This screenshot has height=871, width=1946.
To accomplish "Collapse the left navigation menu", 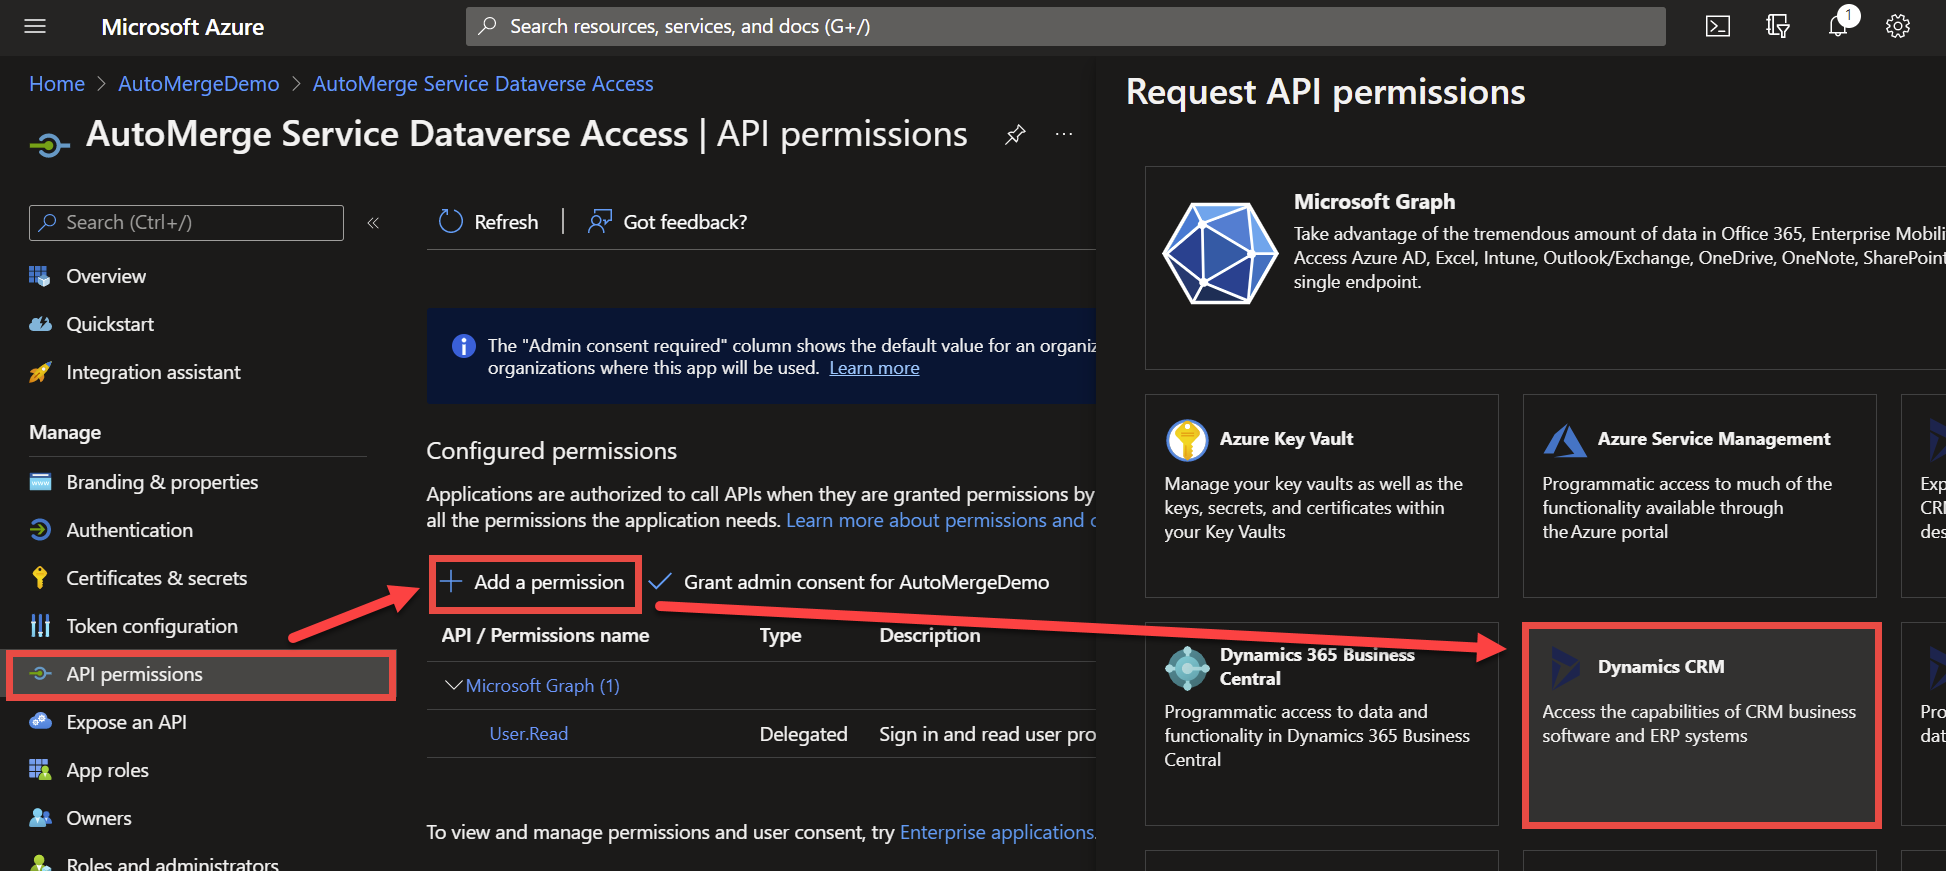I will (x=373, y=223).
